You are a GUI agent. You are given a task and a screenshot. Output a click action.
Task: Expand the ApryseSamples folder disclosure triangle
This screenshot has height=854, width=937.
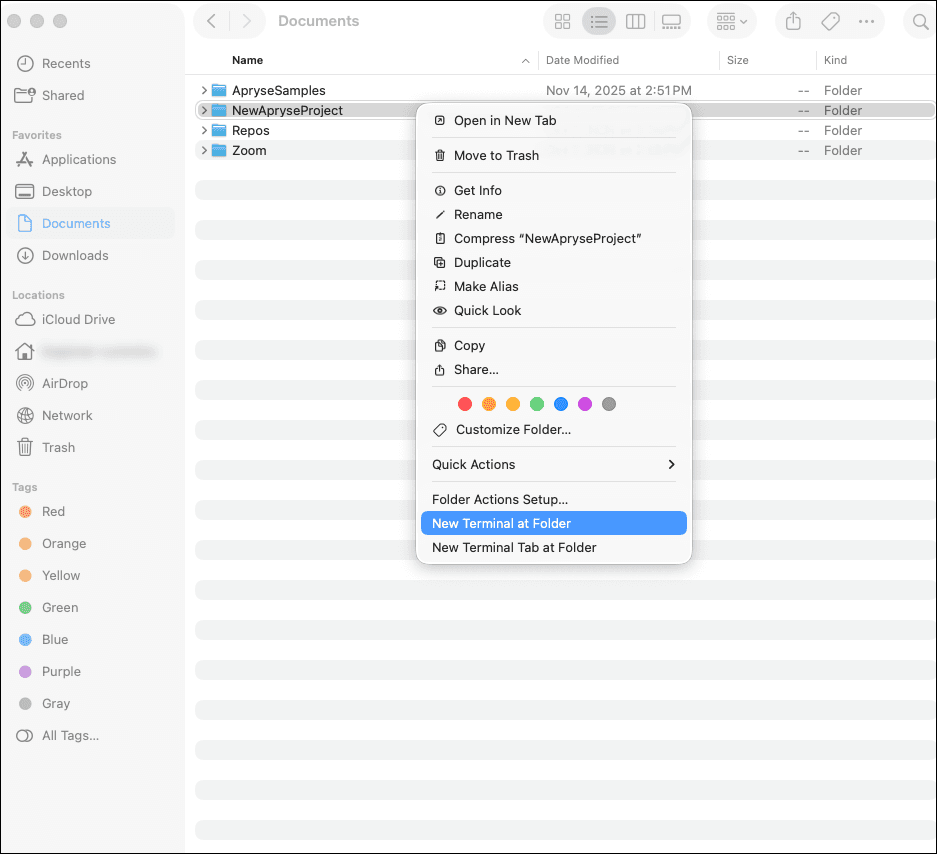204,91
